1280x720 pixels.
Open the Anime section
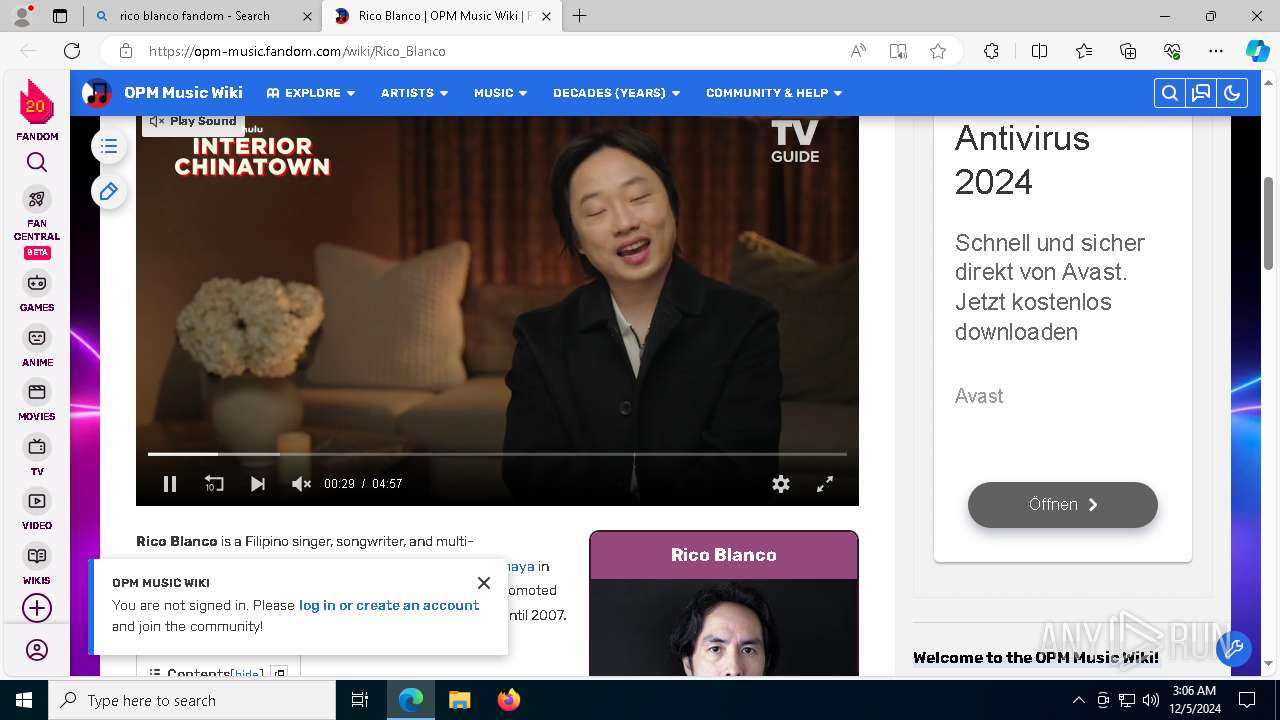[37, 347]
